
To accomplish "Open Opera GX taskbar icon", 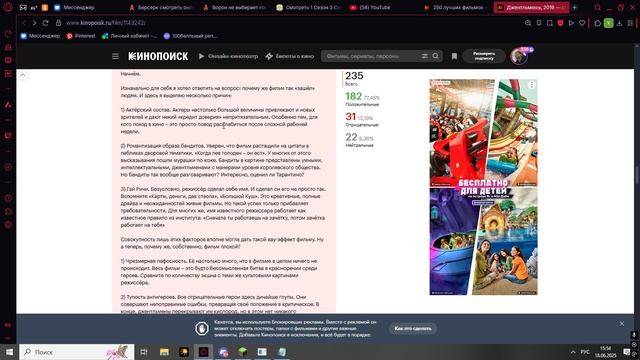I will [203, 352].
